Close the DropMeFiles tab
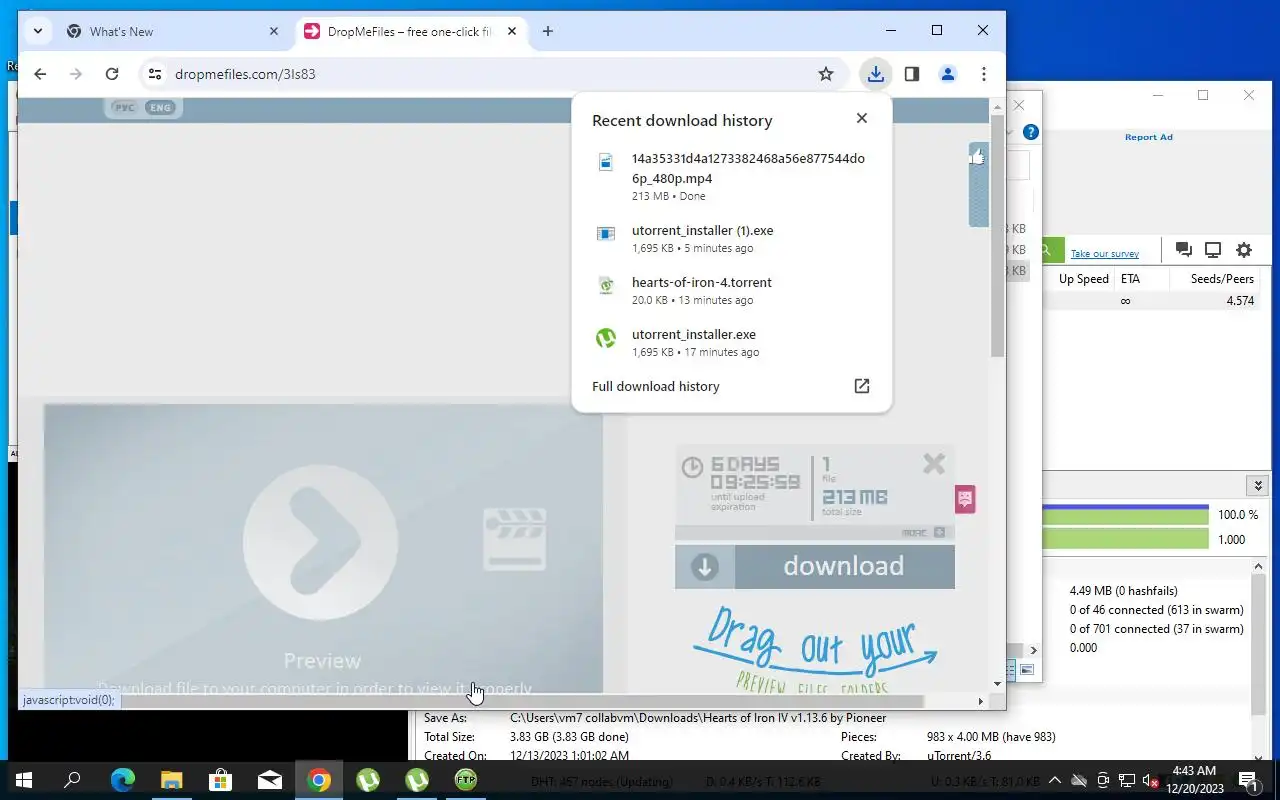Viewport: 1280px width, 800px height. [512, 32]
